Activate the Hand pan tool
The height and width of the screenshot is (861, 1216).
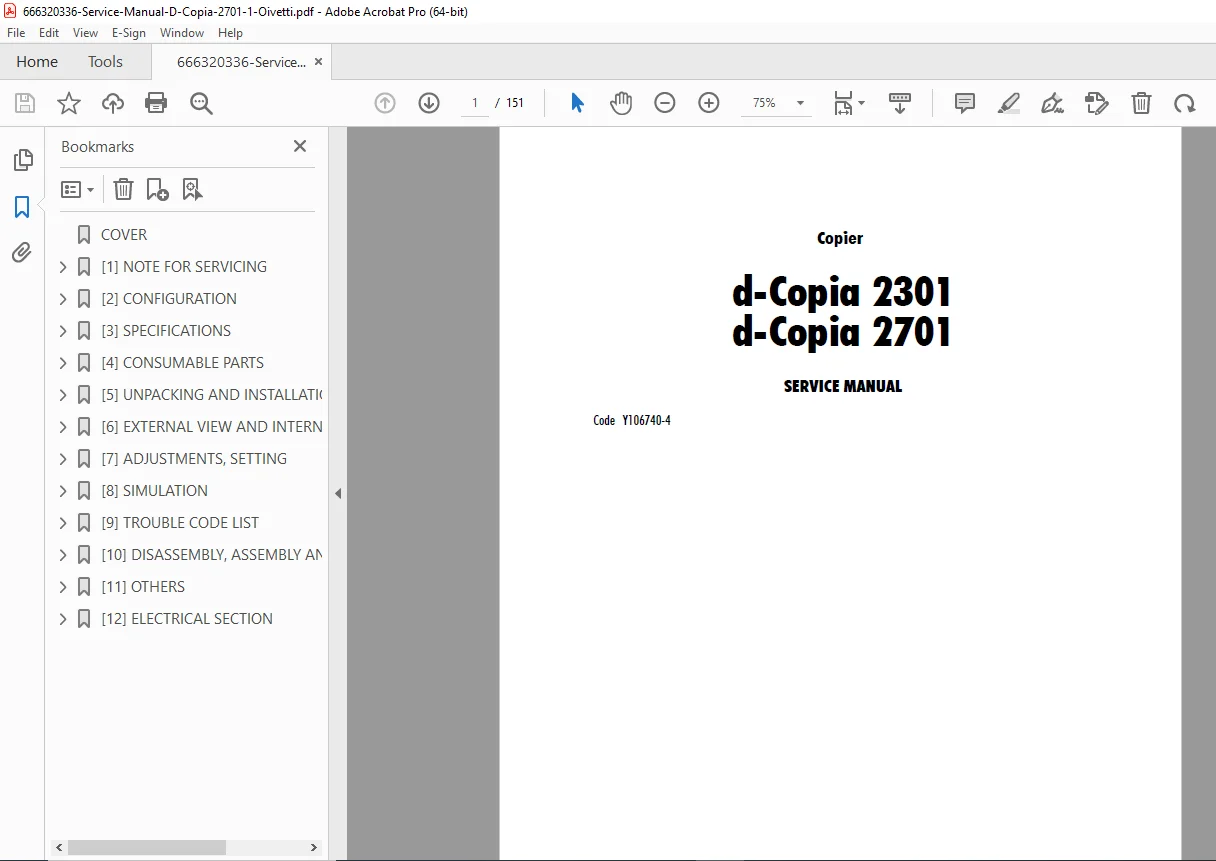[621, 103]
